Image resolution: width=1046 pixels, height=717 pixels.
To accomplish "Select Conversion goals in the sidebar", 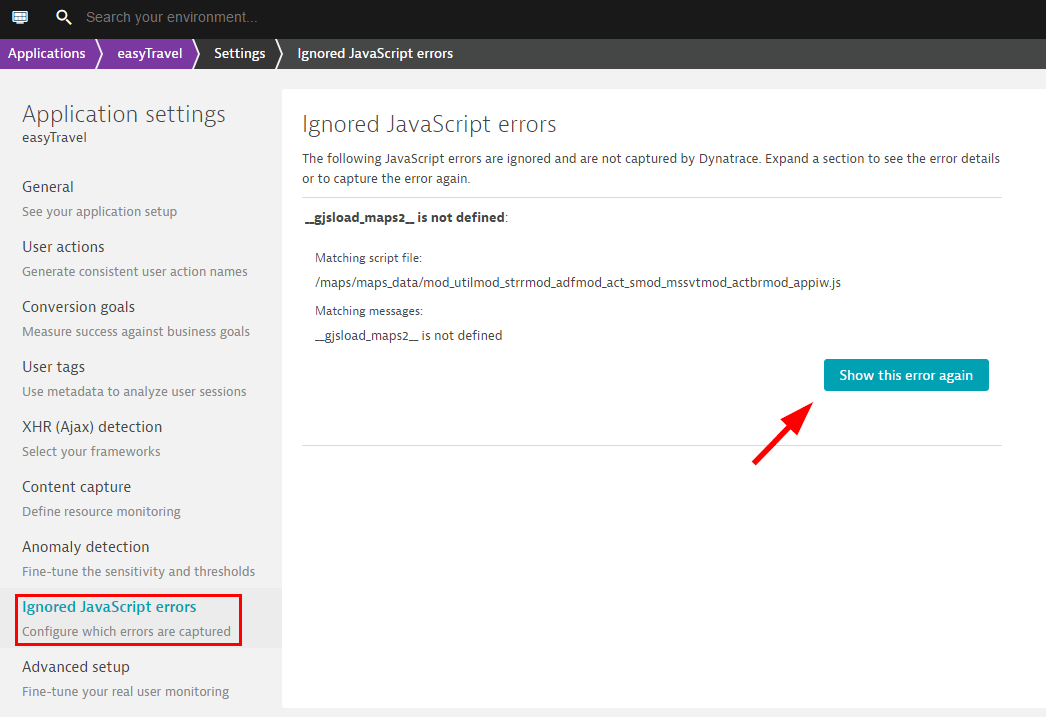I will pyautogui.click(x=78, y=307).
